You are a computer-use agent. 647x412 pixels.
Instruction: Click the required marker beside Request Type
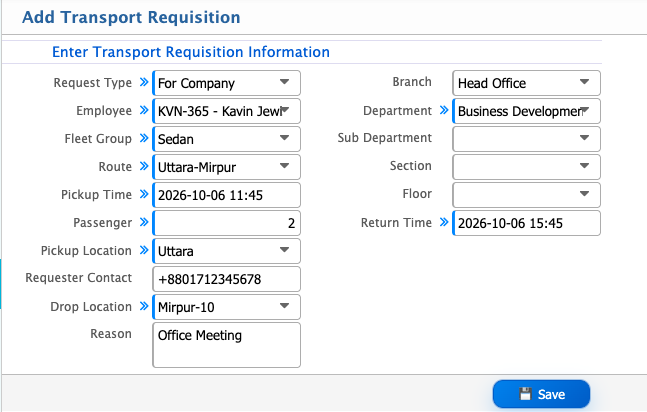pos(144,82)
